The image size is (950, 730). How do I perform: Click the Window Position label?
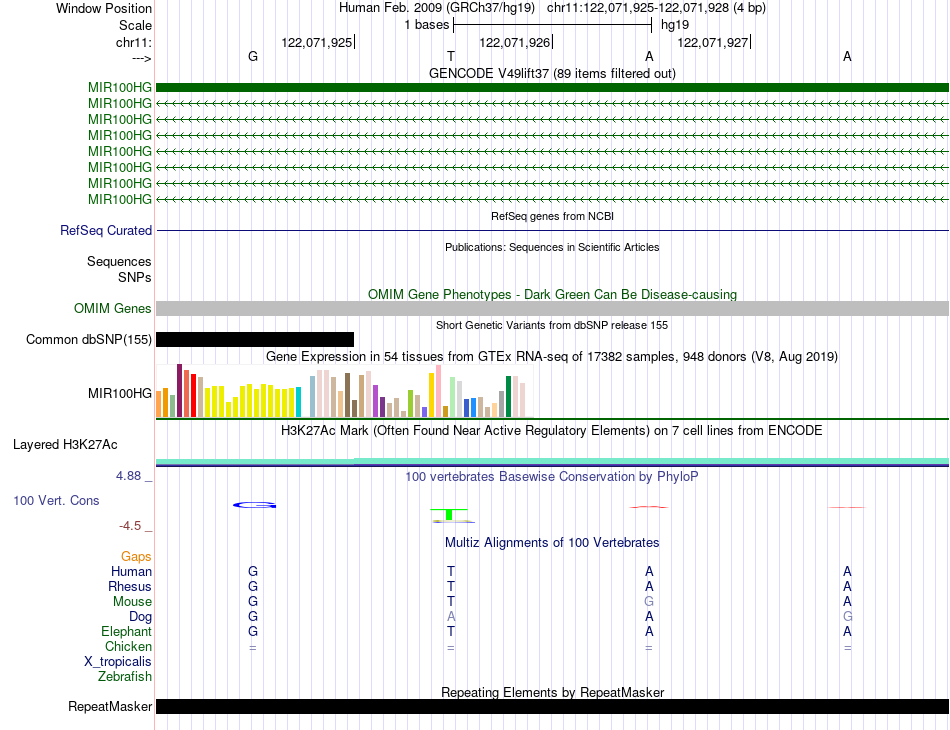pyautogui.click(x=104, y=8)
